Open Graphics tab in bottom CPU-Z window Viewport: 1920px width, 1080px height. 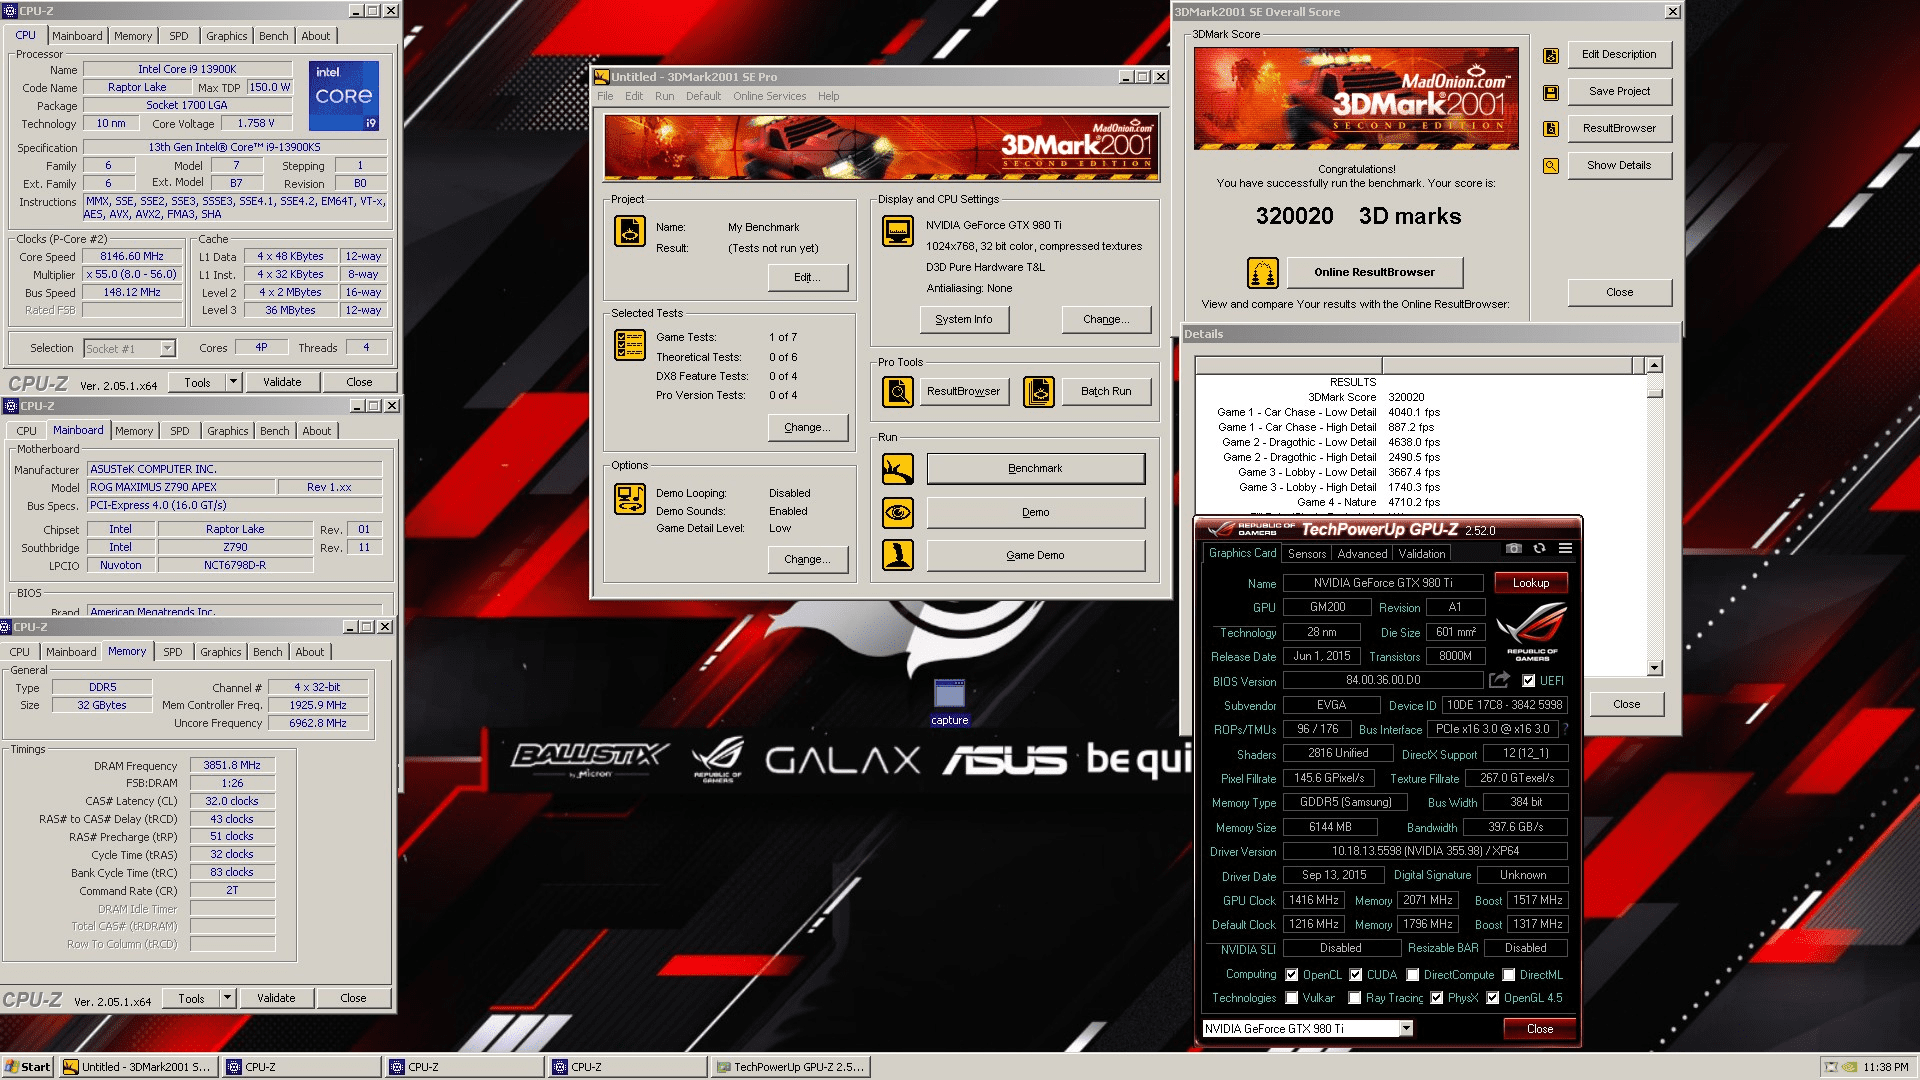[x=220, y=652]
